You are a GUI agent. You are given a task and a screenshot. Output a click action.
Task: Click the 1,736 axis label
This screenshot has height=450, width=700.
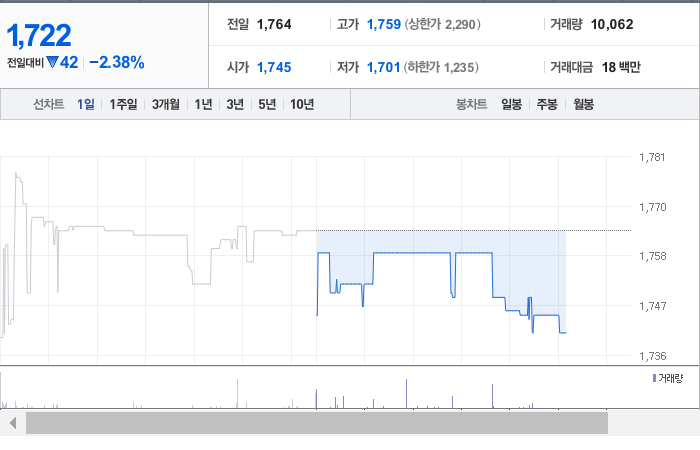(653, 356)
